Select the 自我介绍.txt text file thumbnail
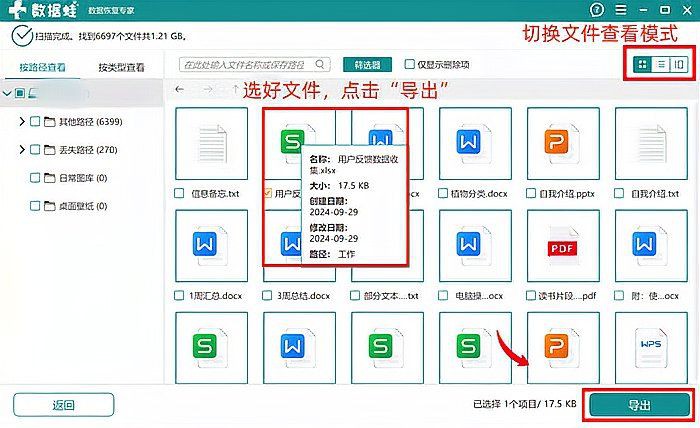Viewport: 700px width, 428px height. (651, 144)
